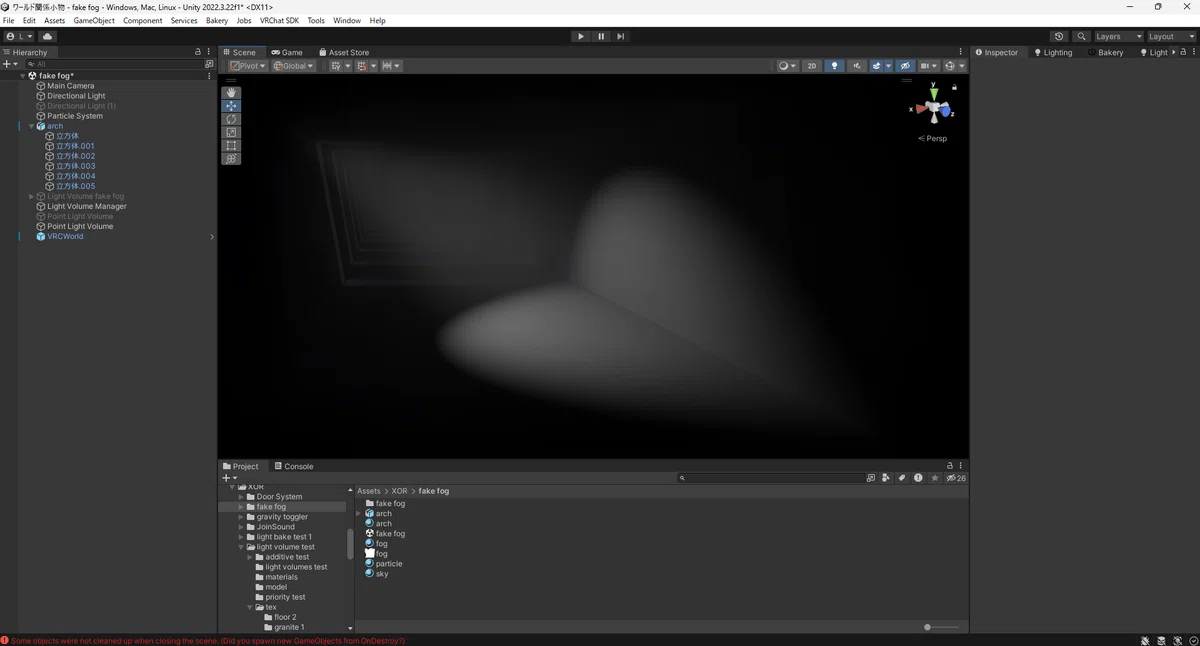This screenshot has width=1200, height=646.
Task: Switch to the Lighting tab
Action: [x=1053, y=52]
